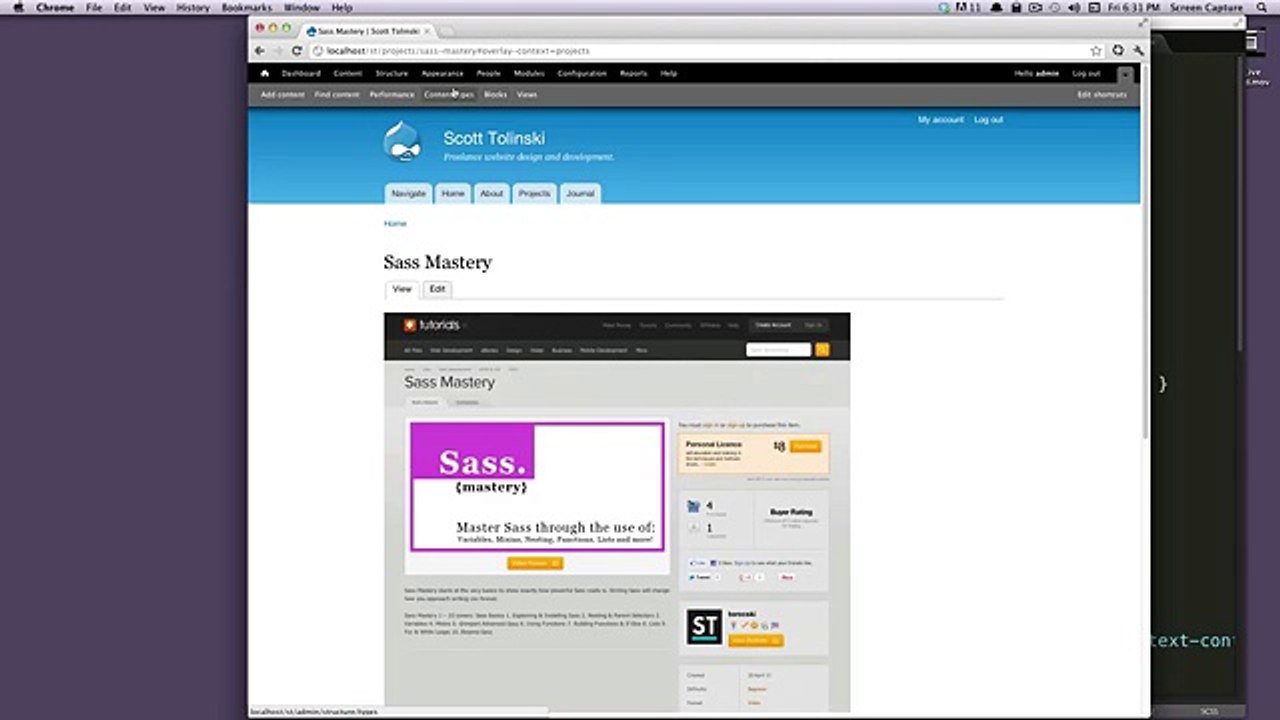Click Log out beside My account

pyautogui.click(x=989, y=119)
